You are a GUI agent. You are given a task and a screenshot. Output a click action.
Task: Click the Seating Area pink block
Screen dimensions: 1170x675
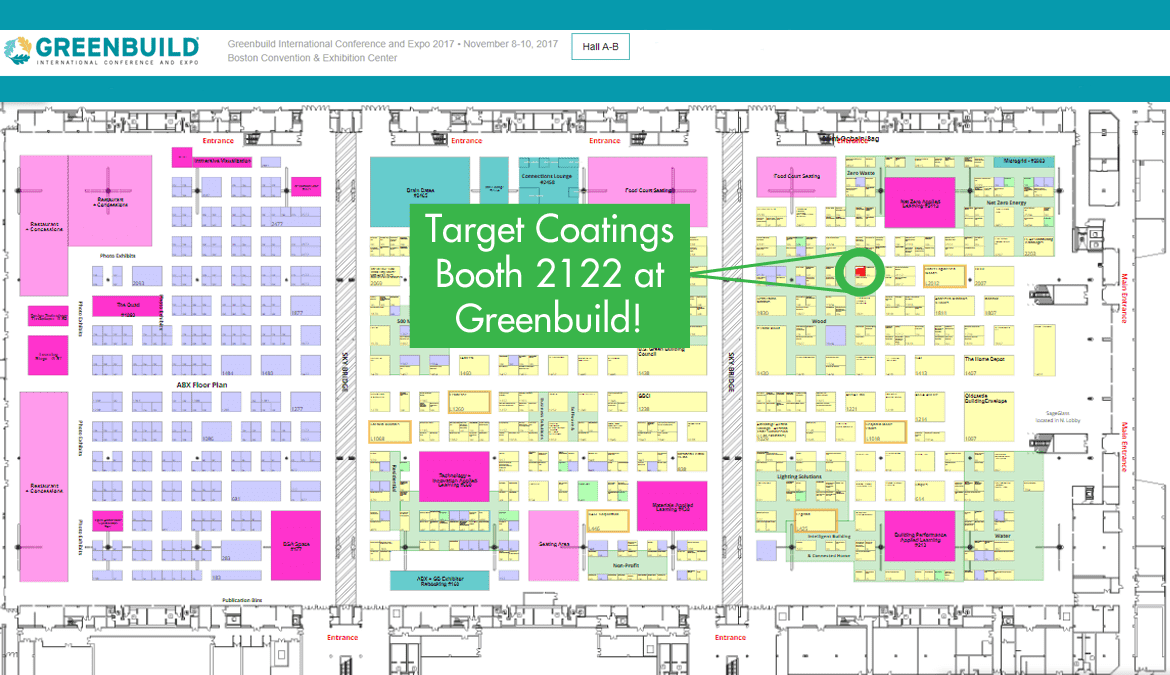coord(554,543)
